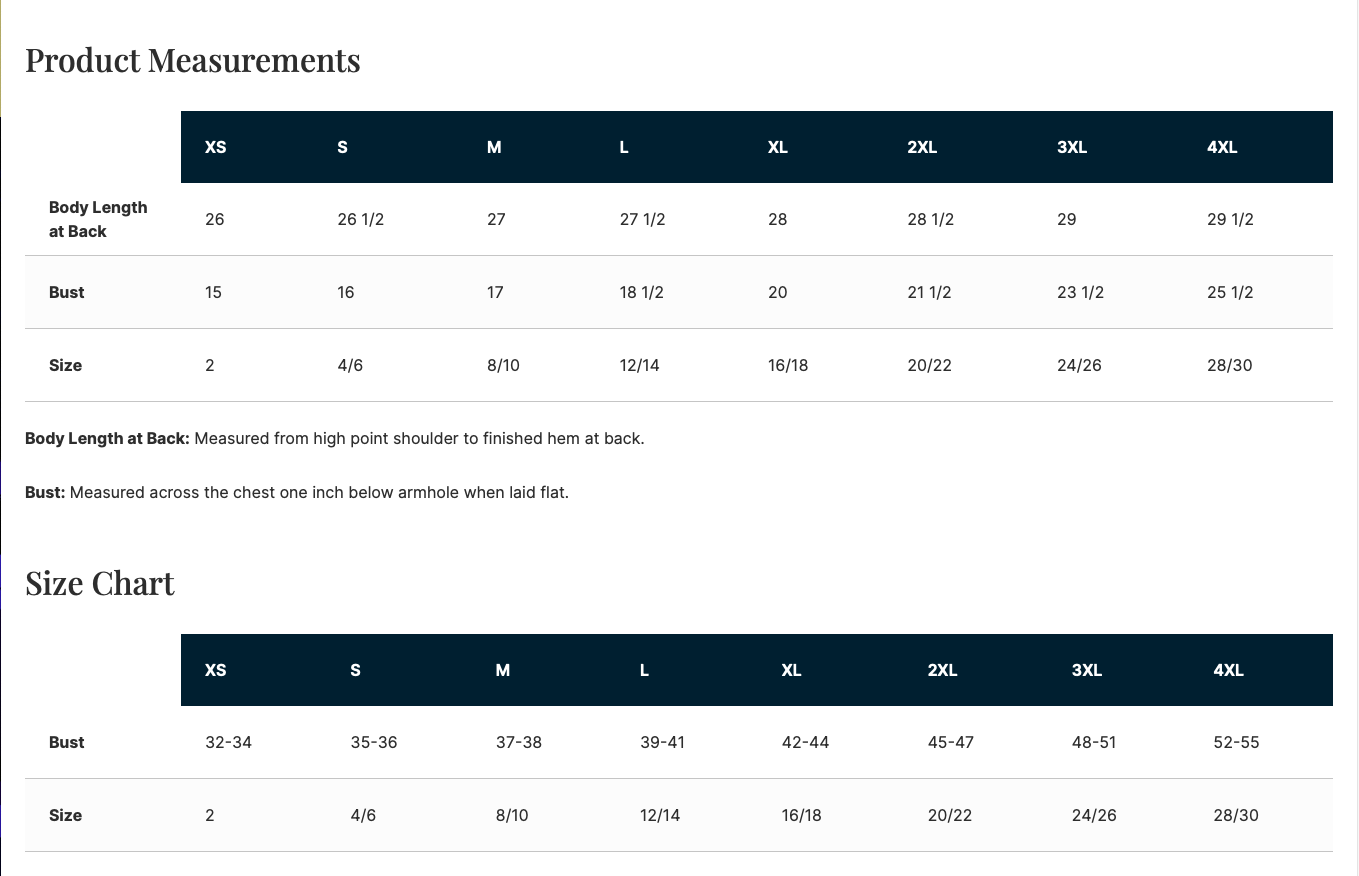Select the 25 1/2 bust value for 4XL
The width and height of the screenshot is (1359, 876).
click(x=1230, y=292)
